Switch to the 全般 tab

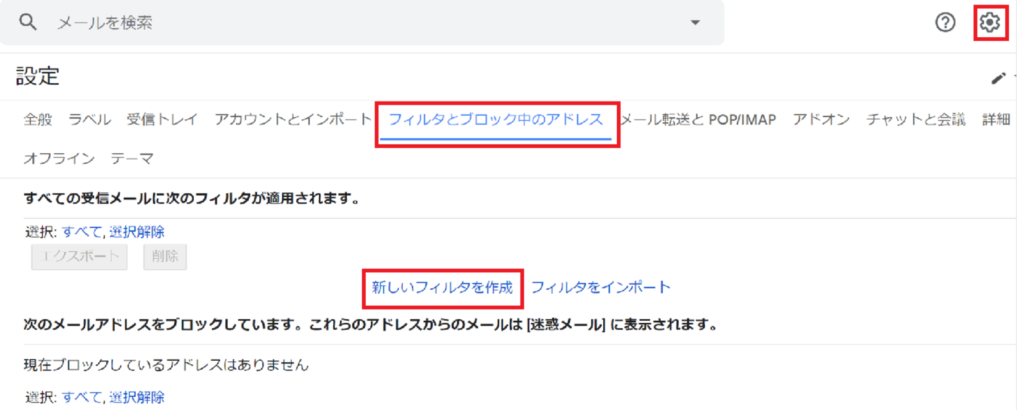(38, 120)
